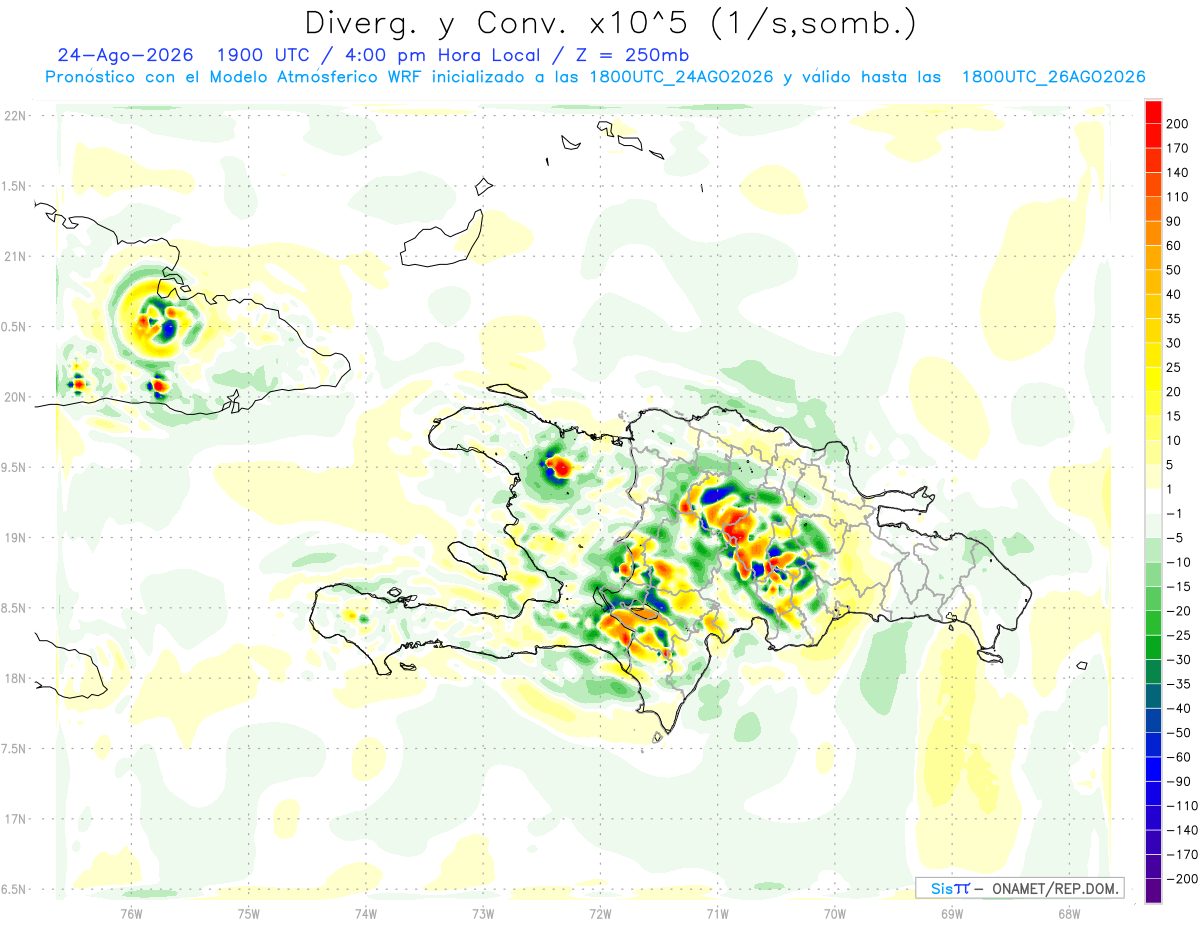Click the '22N' latitude label
Image resolution: width=1200 pixels, height=927 pixels.
[x=15, y=116]
